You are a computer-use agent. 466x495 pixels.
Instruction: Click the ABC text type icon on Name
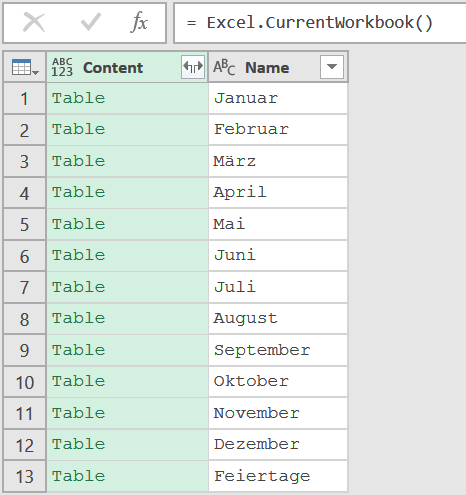point(224,67)
